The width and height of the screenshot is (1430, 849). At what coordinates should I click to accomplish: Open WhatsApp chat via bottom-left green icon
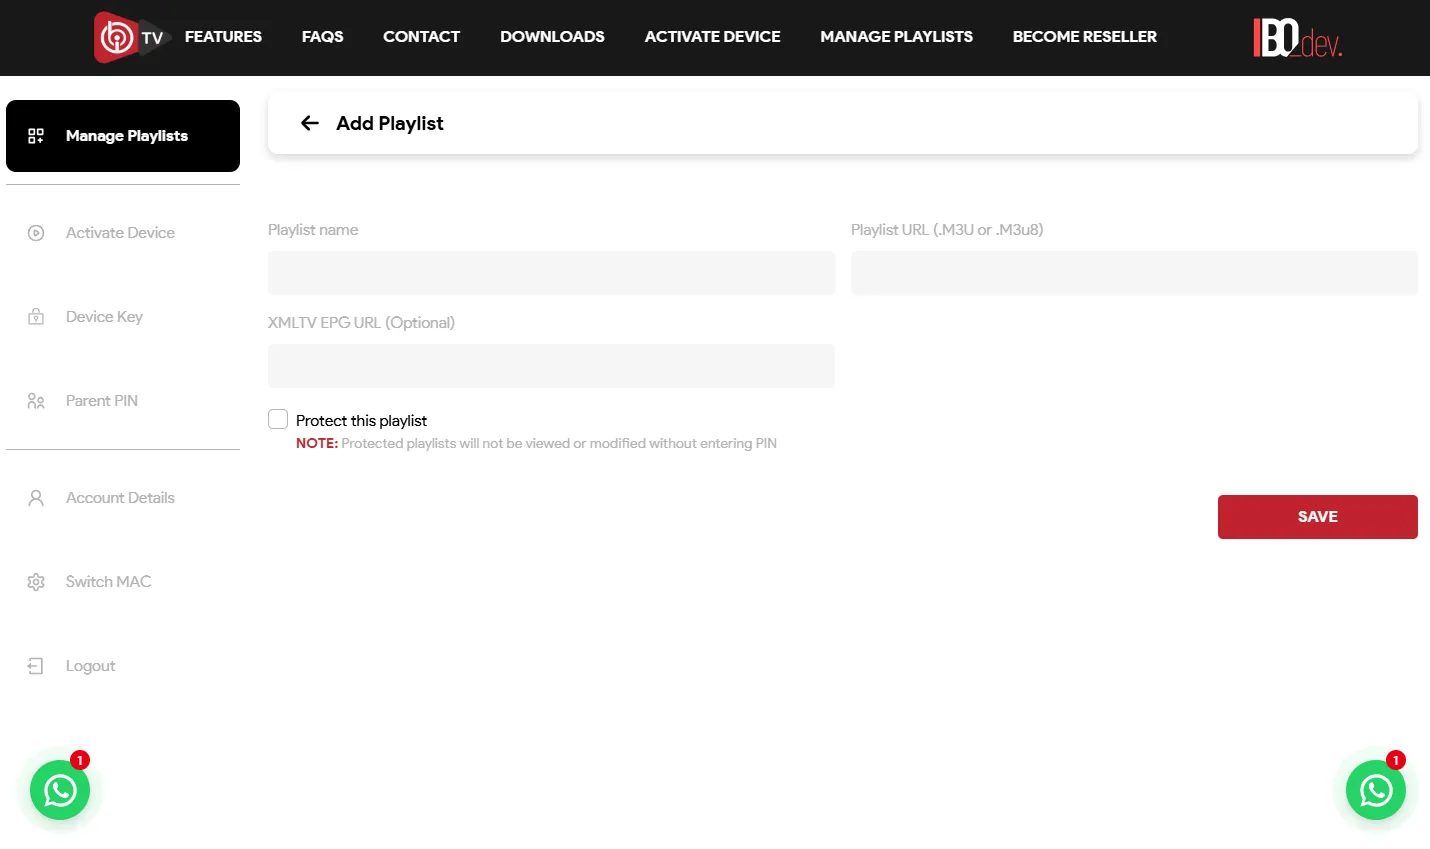pos(60,790)
